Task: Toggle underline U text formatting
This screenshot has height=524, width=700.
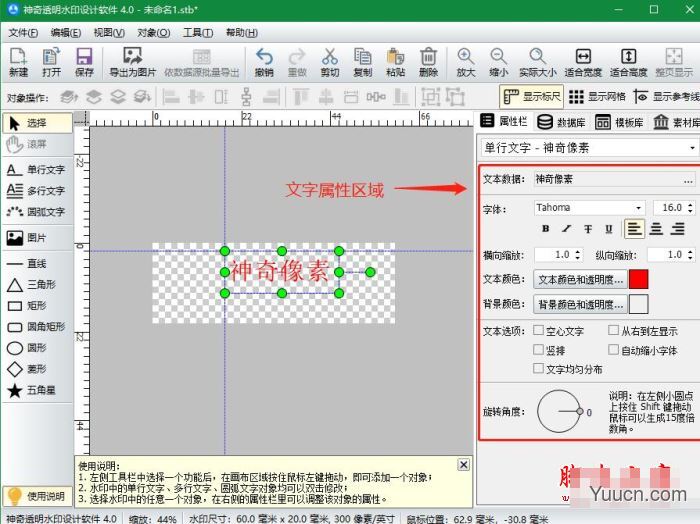Action: click(x=609, y=229)
